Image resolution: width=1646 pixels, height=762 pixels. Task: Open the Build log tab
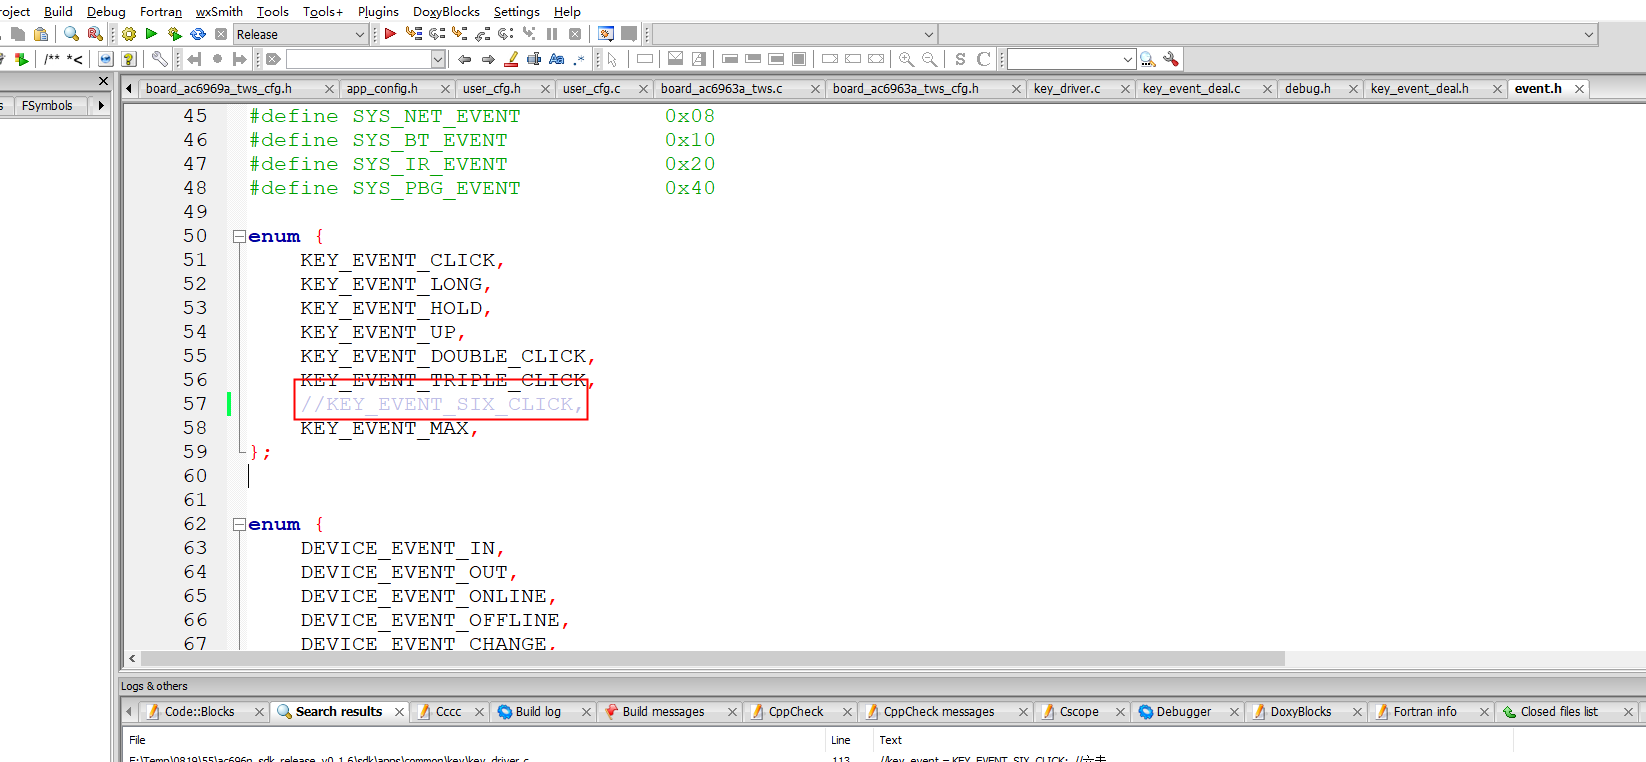pyautogui.click(x=538, y=711)
